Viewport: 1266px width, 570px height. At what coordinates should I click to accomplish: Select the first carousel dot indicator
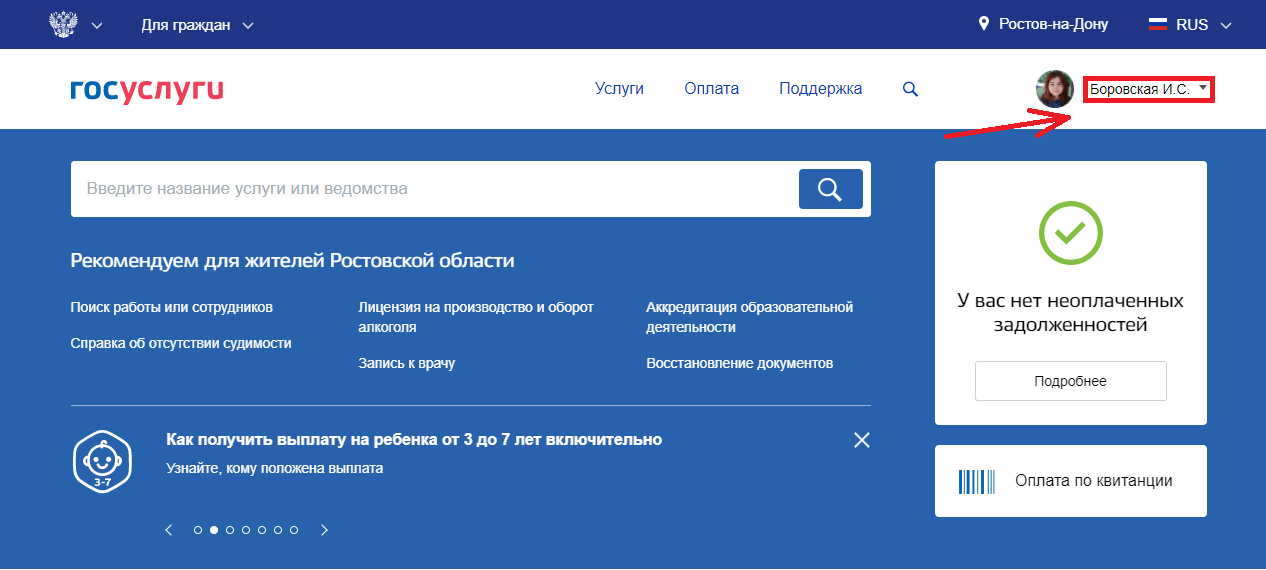coord(198,530)
